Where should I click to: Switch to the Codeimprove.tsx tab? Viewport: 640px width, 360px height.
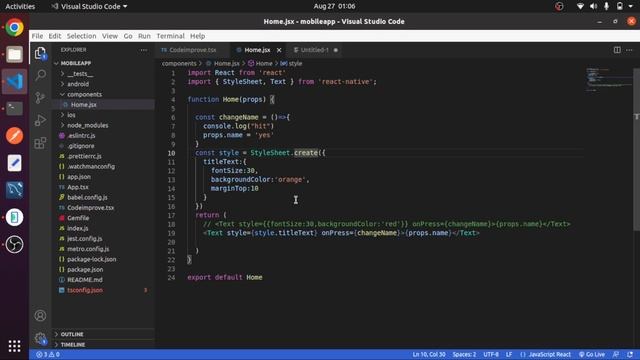193,50
